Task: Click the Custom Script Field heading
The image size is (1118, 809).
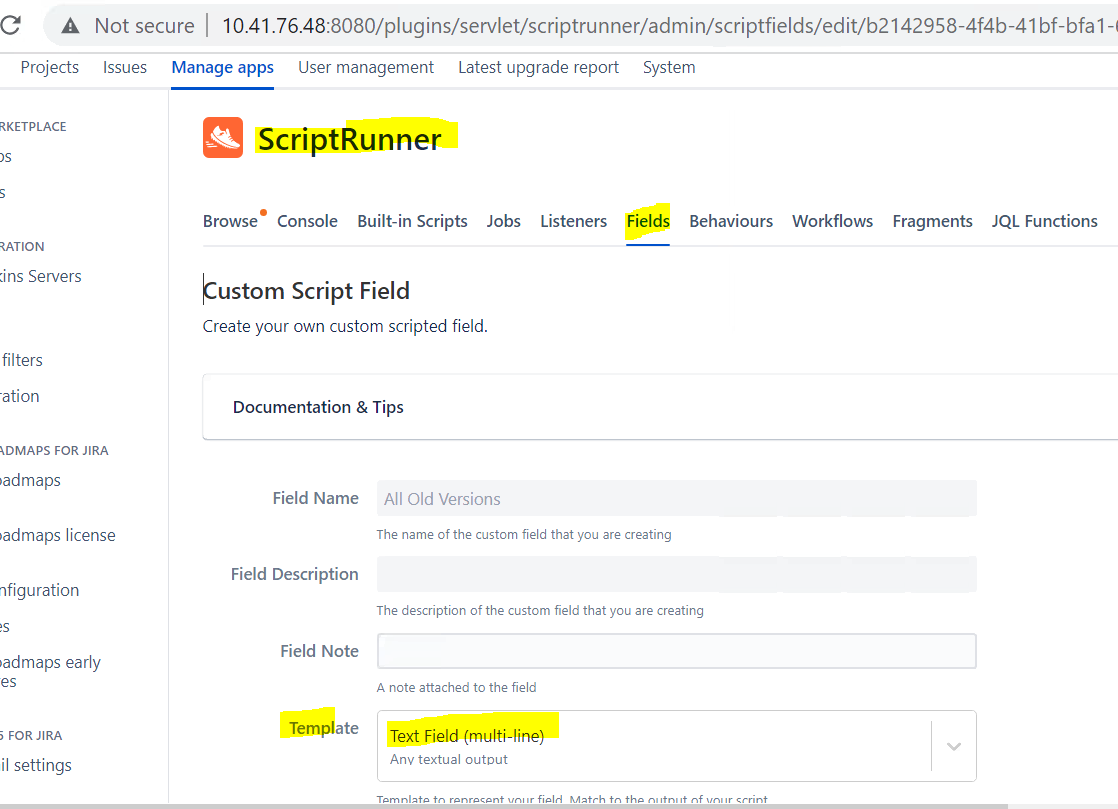Action: [x=307, y=291]
